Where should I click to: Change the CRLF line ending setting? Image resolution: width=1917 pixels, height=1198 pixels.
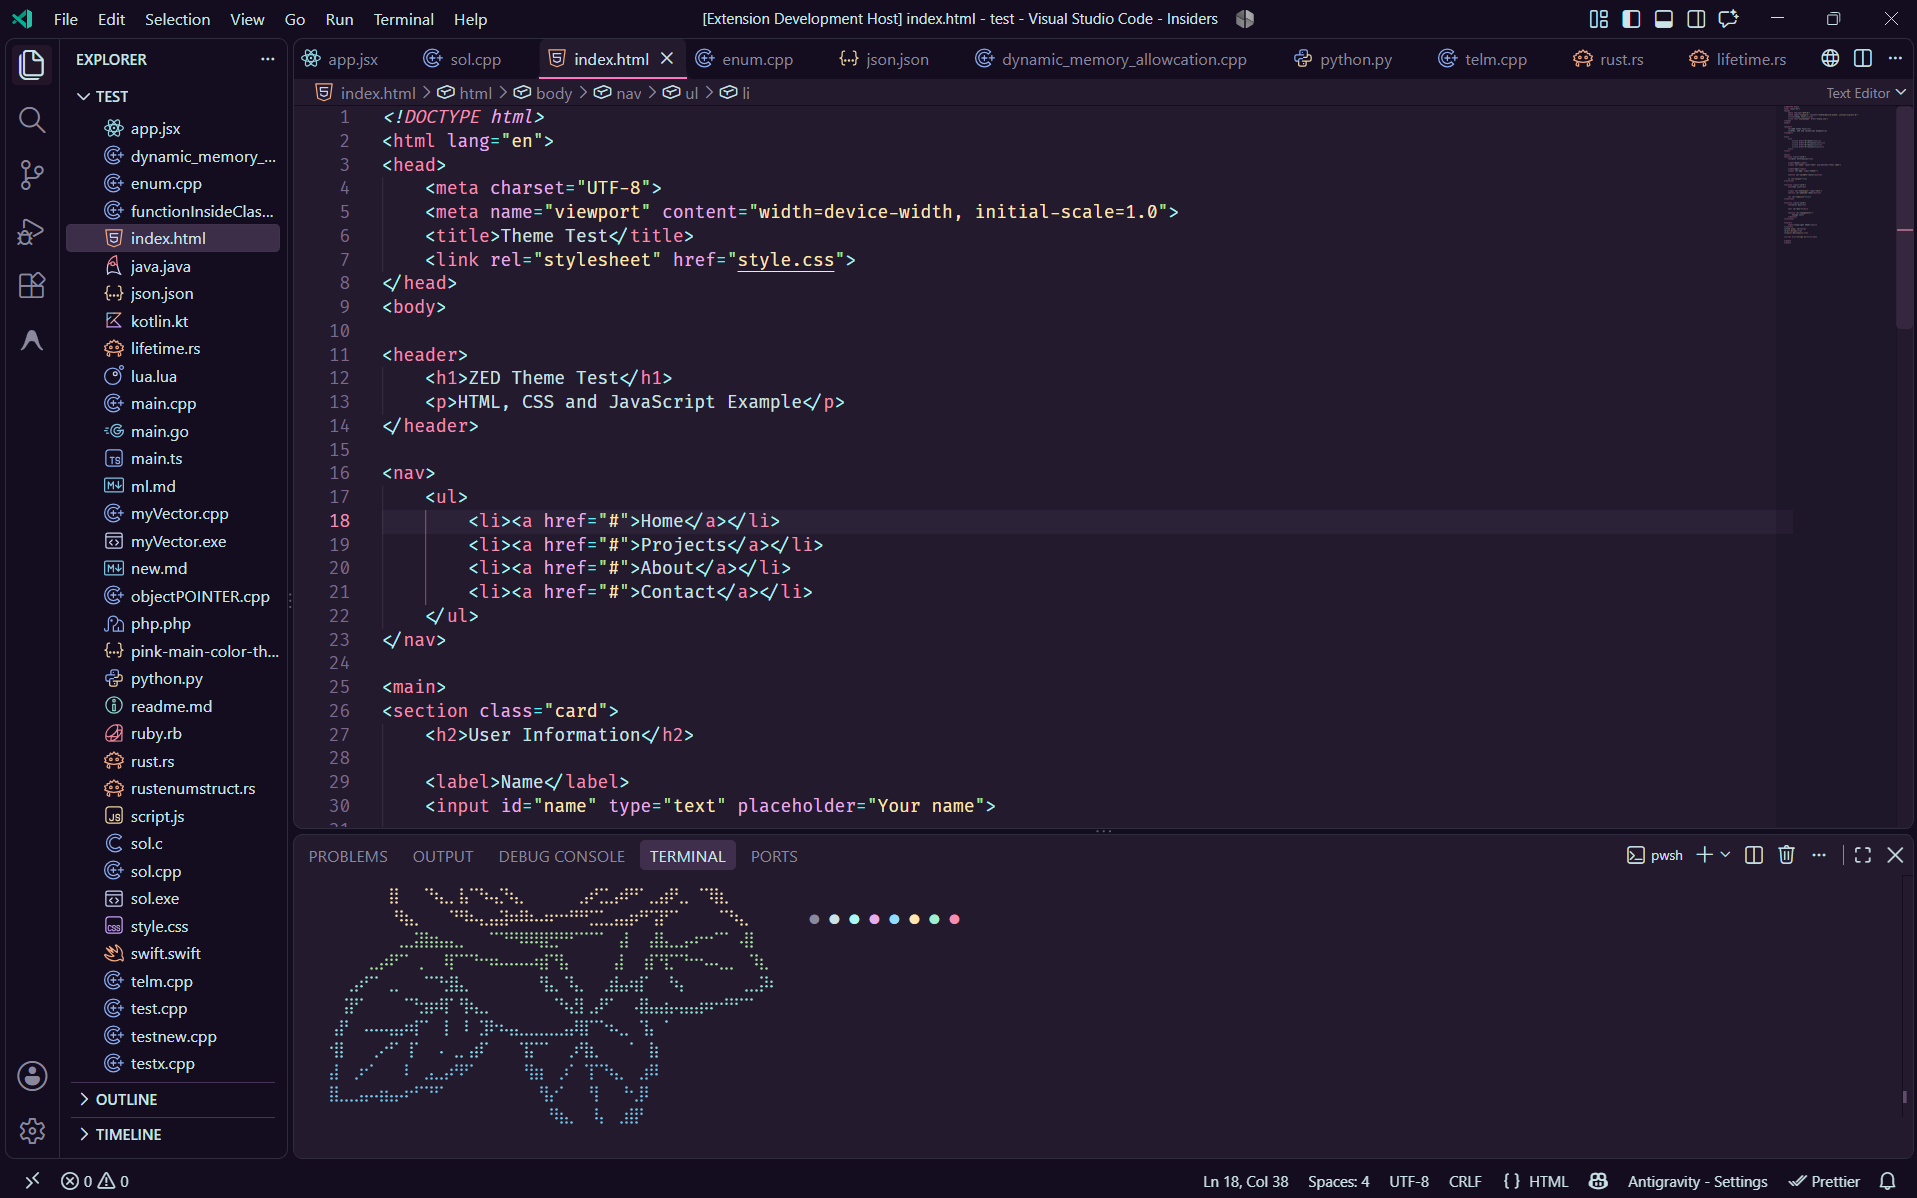click(1465, 1181)
